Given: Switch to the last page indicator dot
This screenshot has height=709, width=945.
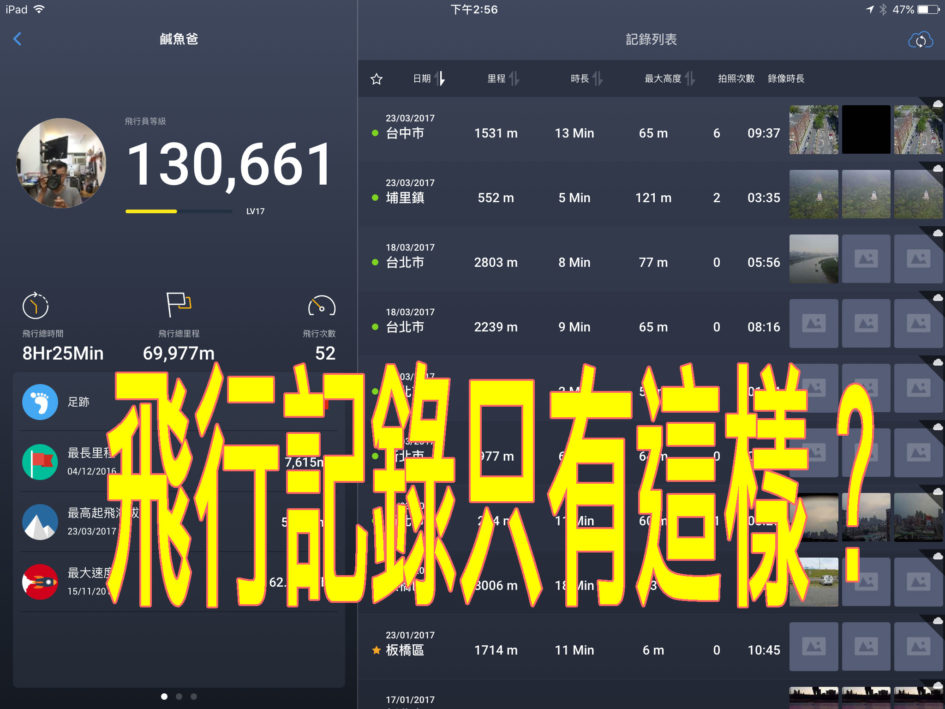Looking at the screenshot, I should (193, 696).
